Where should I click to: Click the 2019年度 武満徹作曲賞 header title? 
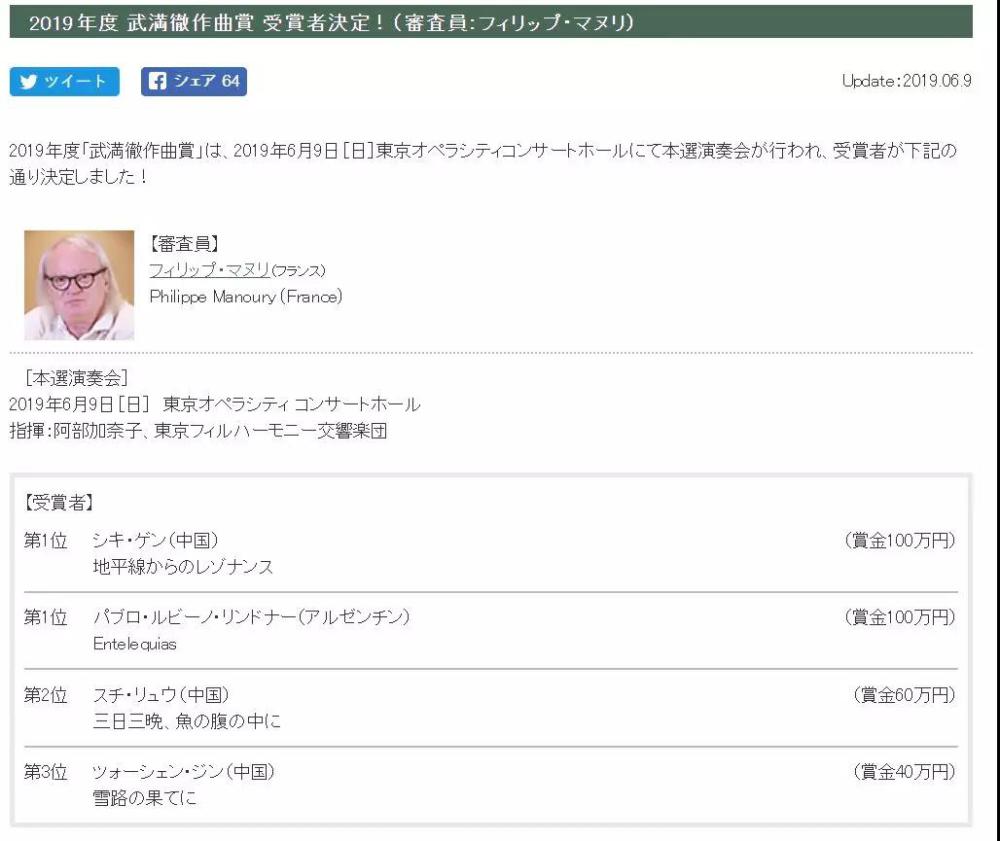[330, 23]
